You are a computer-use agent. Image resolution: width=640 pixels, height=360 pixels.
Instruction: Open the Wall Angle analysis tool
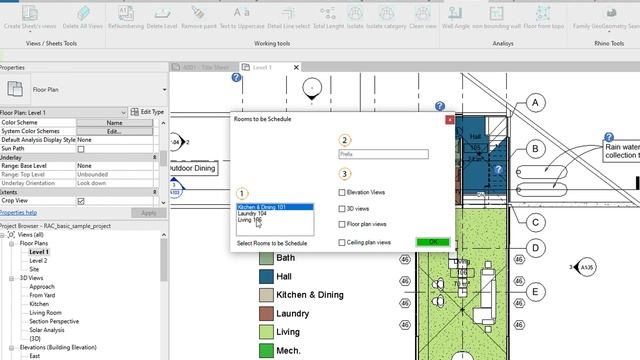click(456, 18)
